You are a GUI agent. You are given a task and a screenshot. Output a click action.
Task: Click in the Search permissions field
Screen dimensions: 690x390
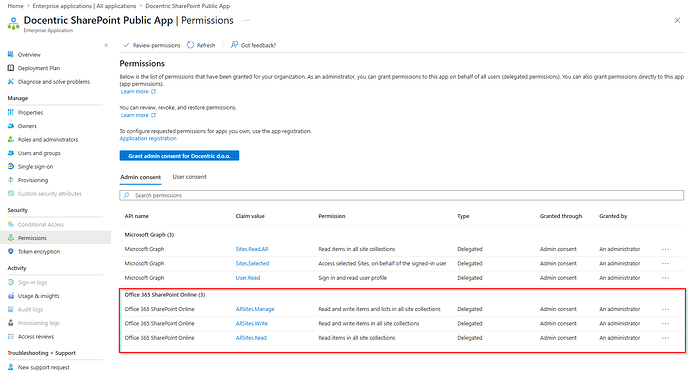pyautogui.click(x=401, y=195)
